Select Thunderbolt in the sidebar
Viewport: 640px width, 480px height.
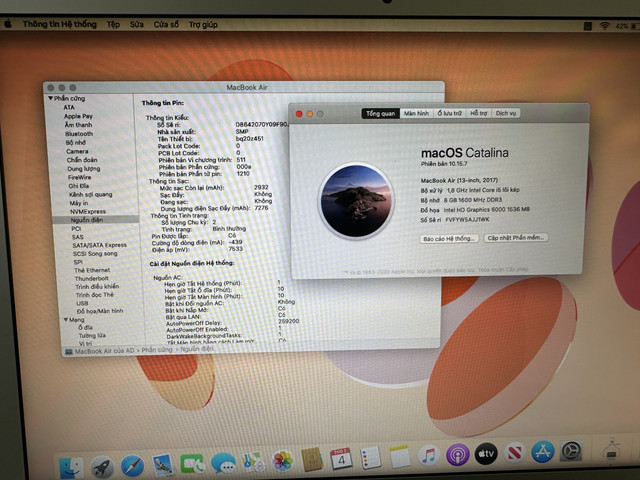[91, 278]
